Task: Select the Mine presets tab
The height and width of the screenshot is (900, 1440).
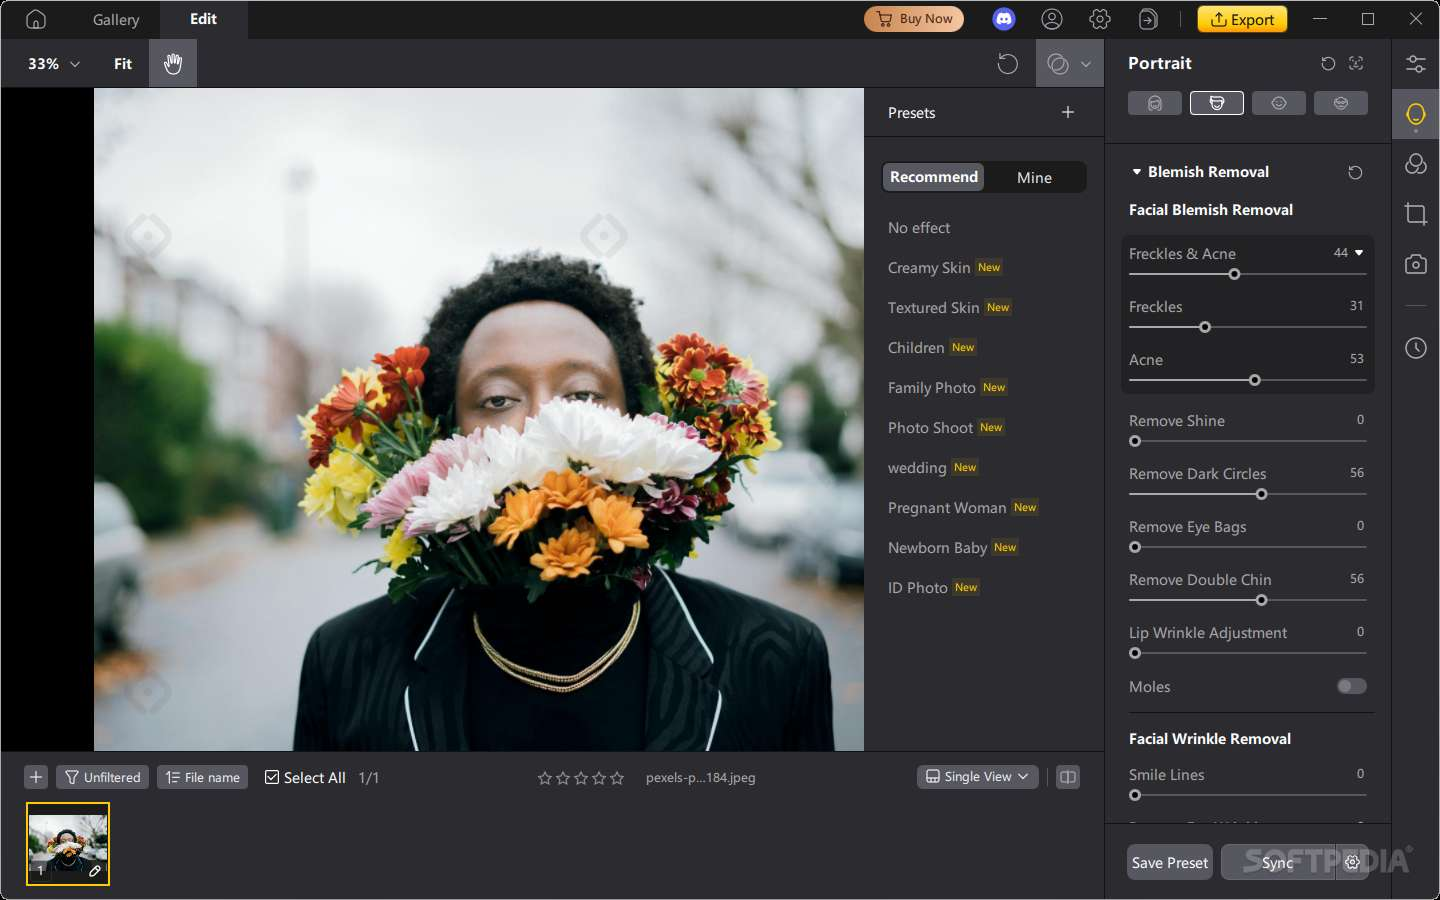Action: pos(1033,177)
